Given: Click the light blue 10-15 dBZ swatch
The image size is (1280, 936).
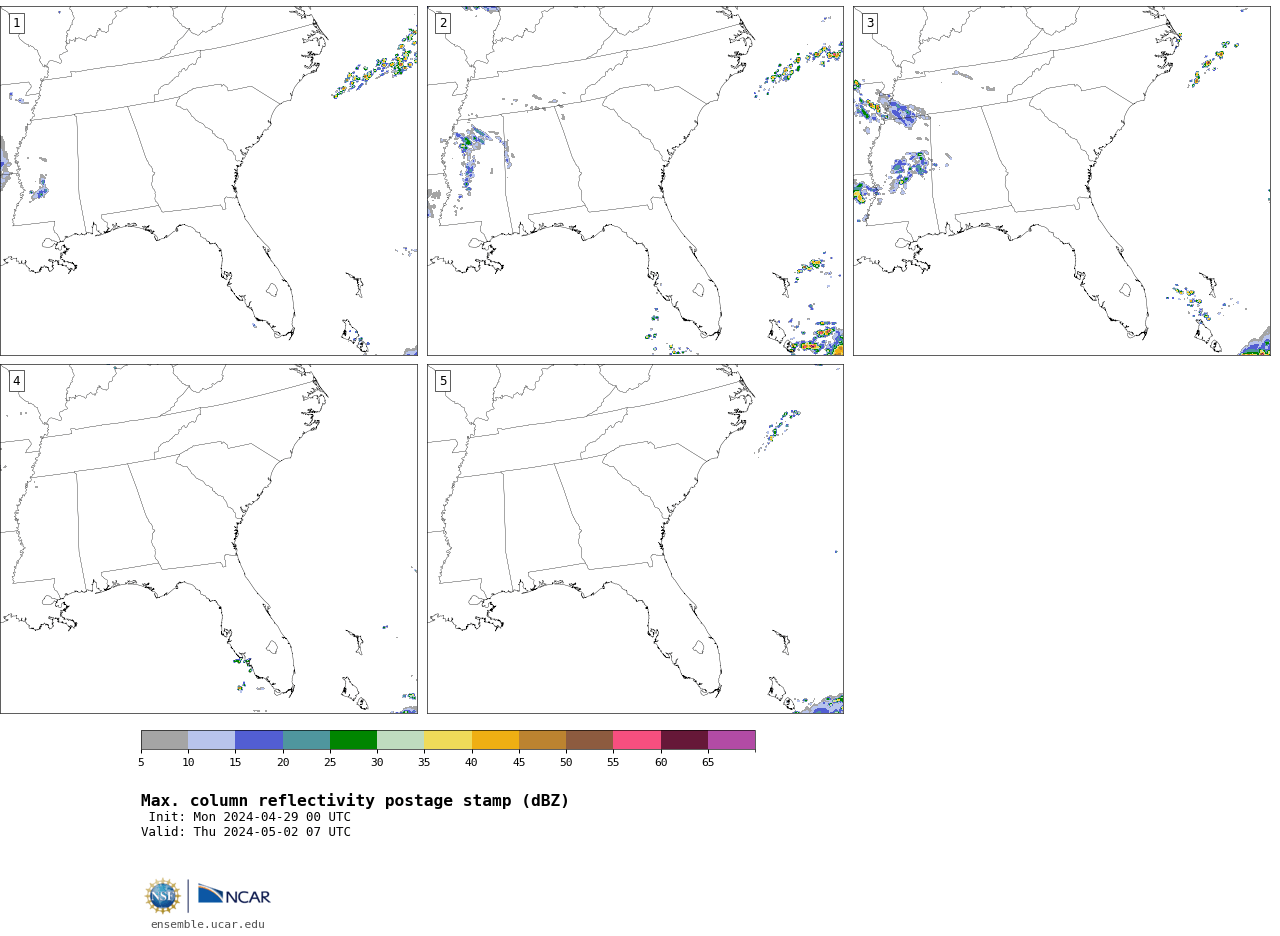Looking at the screenshot, I should pos(212,740).
